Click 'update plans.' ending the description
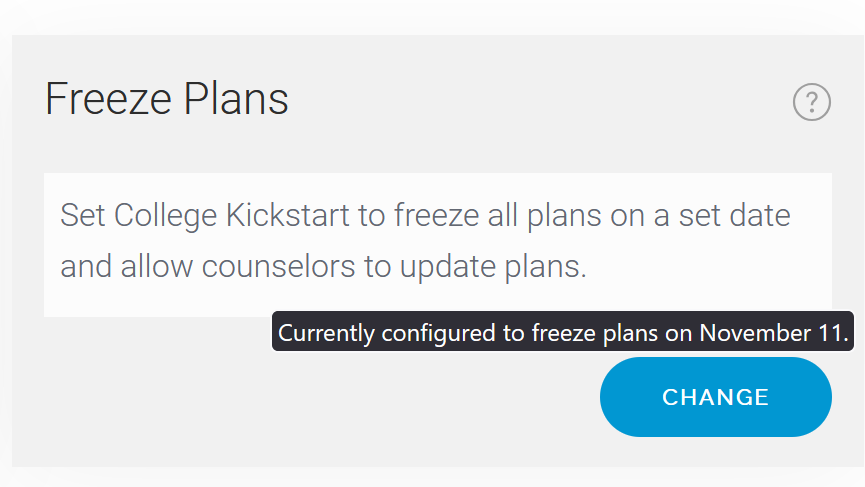This screenshot has height=487, width=865. tap(493, 267)
